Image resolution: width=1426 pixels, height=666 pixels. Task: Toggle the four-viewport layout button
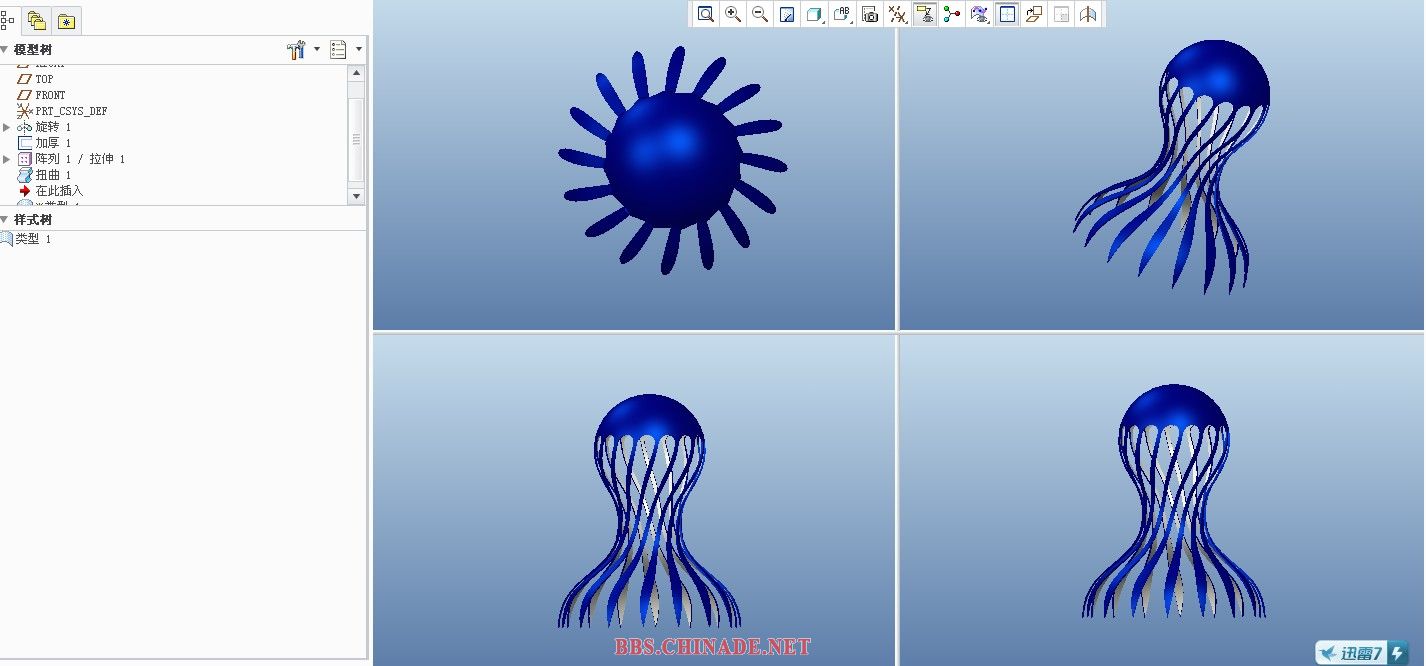click(x=1007, y=14)
